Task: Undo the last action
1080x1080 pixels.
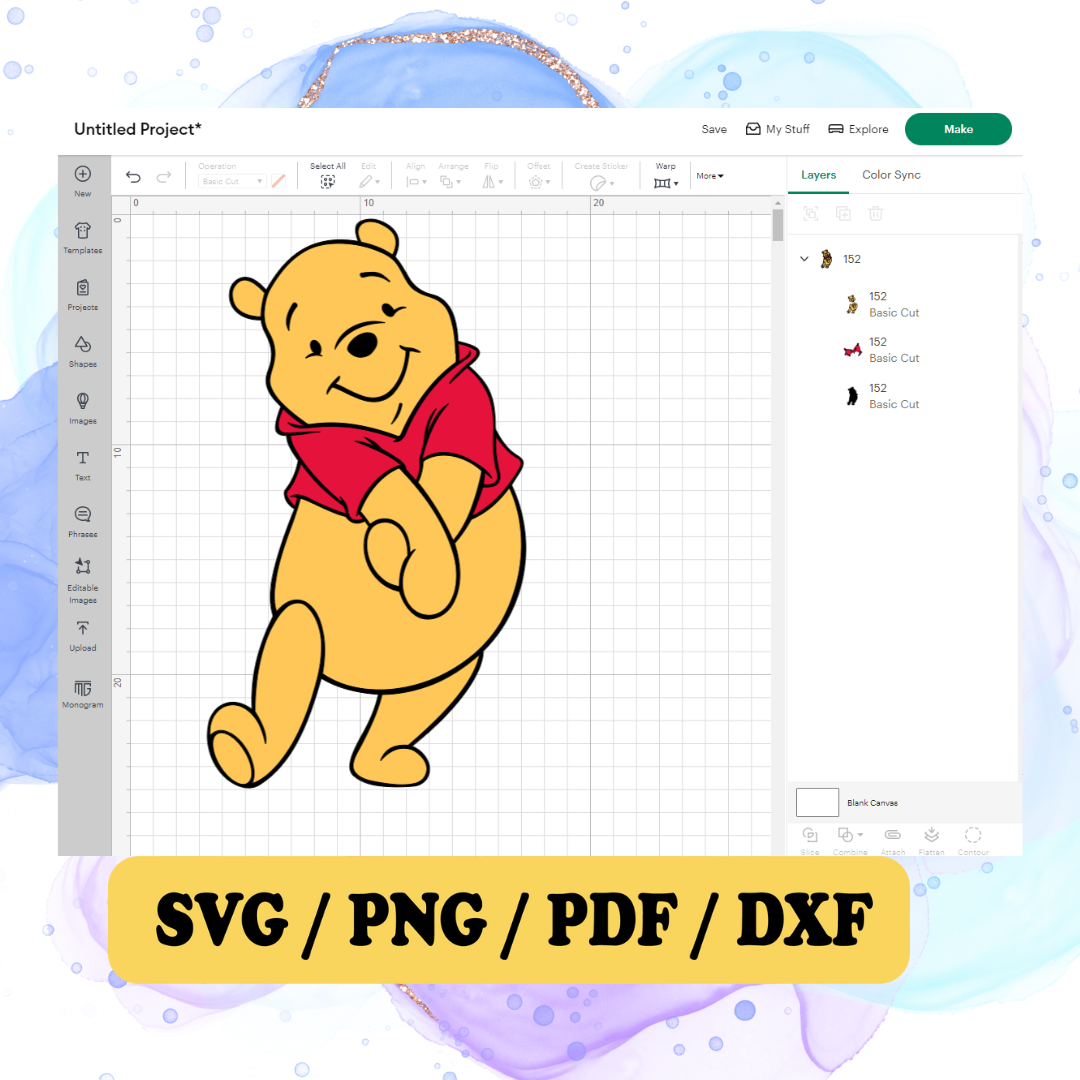Action: [134, 178]
